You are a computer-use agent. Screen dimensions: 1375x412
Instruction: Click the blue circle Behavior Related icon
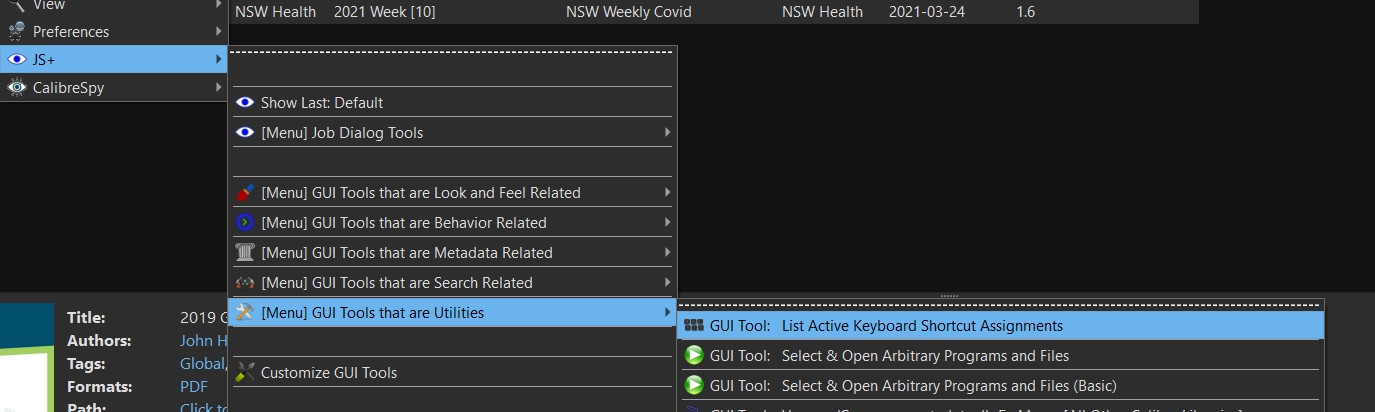click(x=245, y=223)
